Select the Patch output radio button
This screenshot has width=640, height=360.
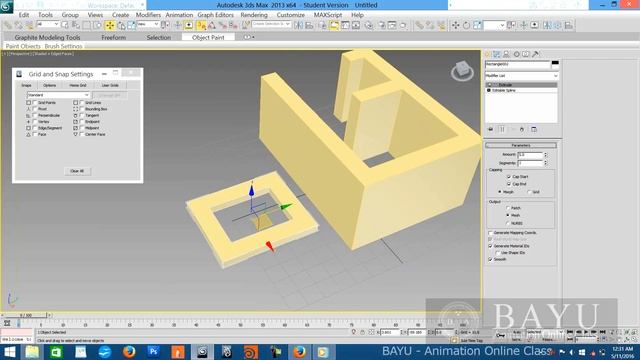pos(508,208)
